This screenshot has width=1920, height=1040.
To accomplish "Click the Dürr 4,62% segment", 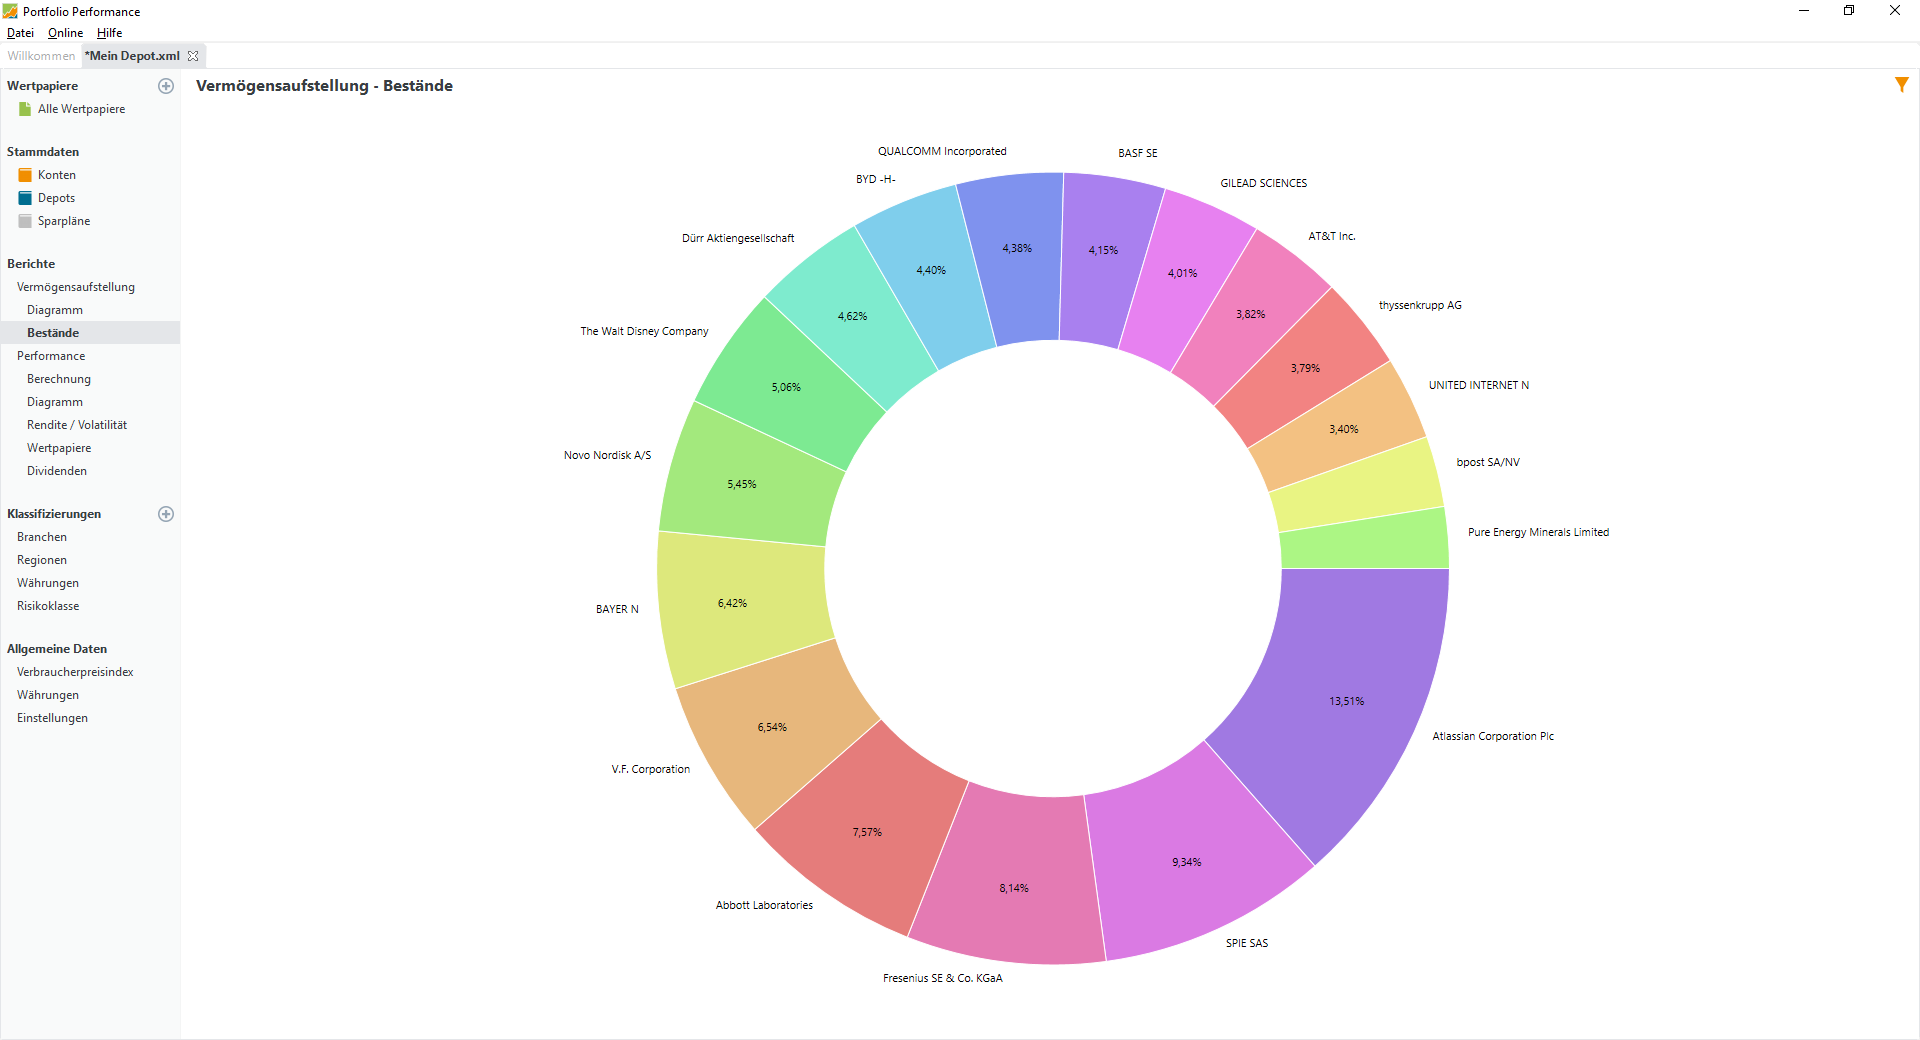I will (853, 315).
